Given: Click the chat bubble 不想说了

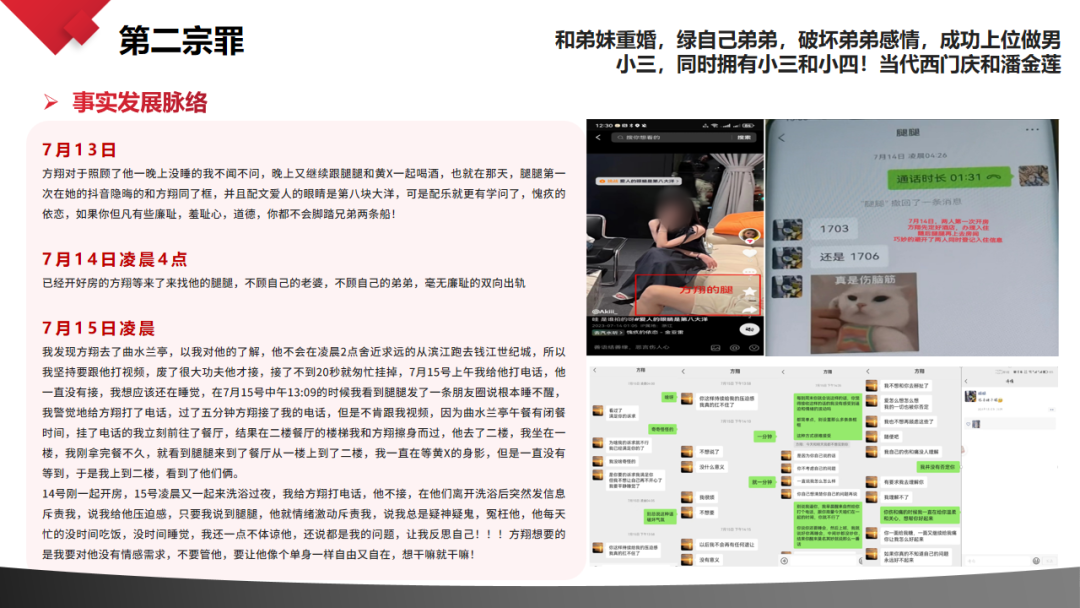Looking at the screenshot, I should click(709, 452).
